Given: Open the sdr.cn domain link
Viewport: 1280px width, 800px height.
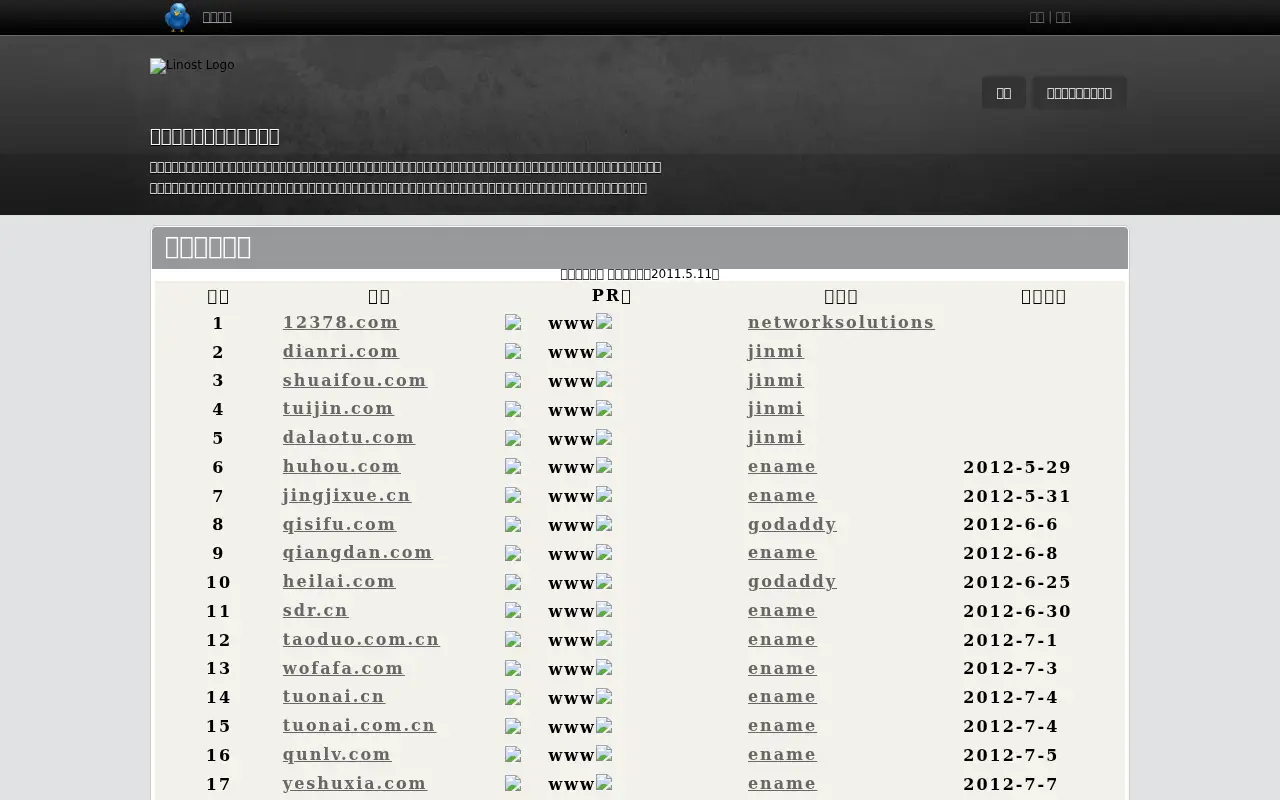Looking at the screenshot, I should (x=316, y=610).
